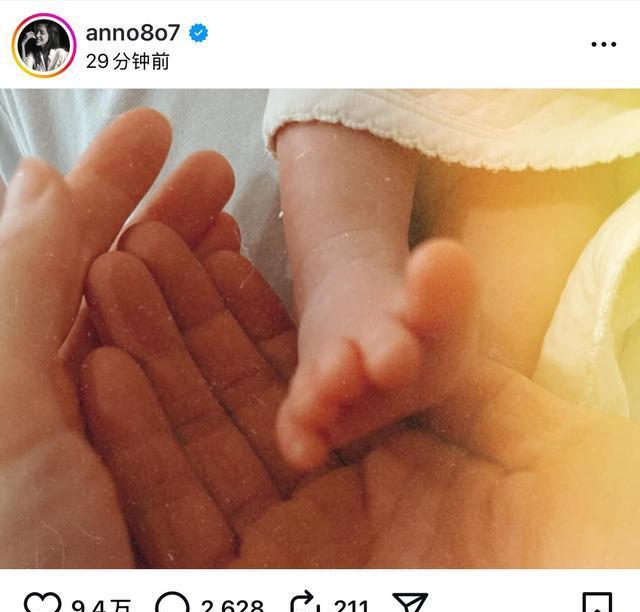640x612 pixels.
Task: Click the 211 repost count
Action: (351, 605)
